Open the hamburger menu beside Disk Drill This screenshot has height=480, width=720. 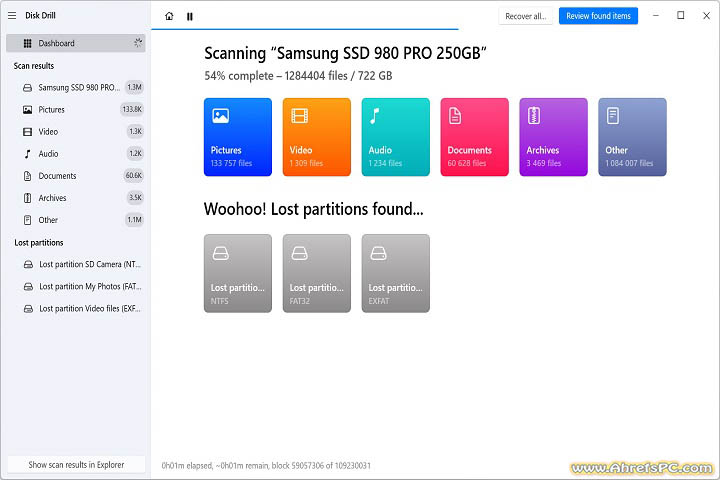pos(12,16)
